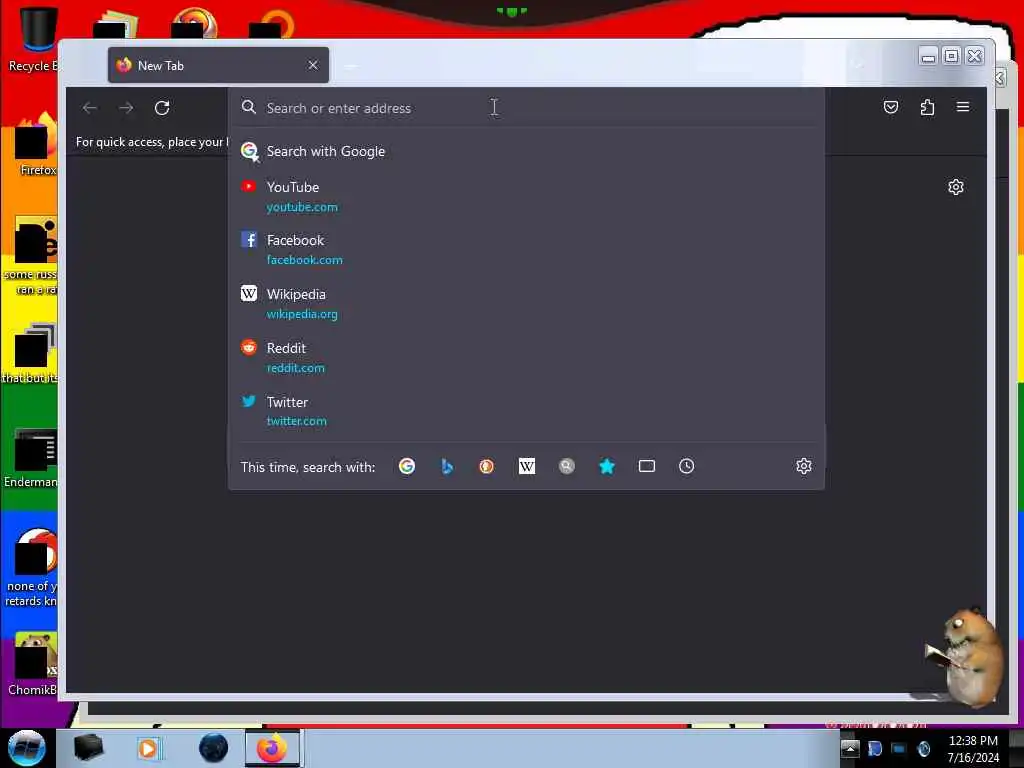Select the ChomikBox desktop icon

click(31, 664)
